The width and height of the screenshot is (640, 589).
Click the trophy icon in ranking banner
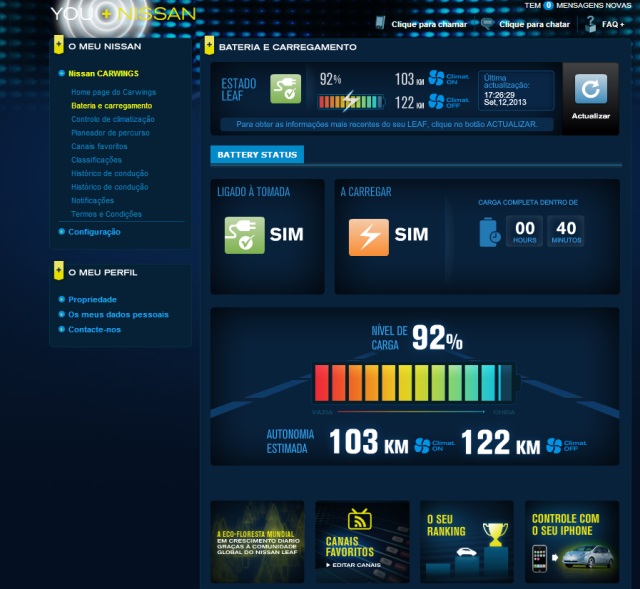click(x=495, y=534)
